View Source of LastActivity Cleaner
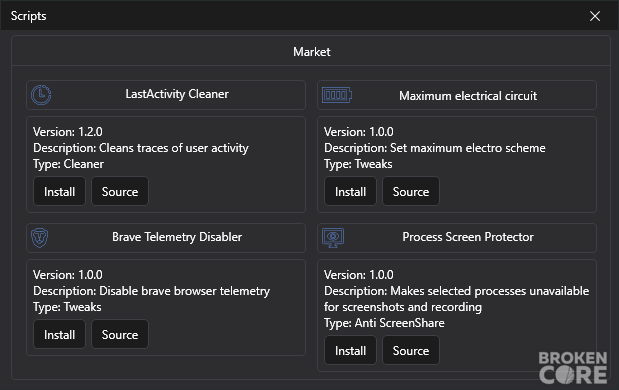This screenshot has width=619, height=390. pos(120,191)
